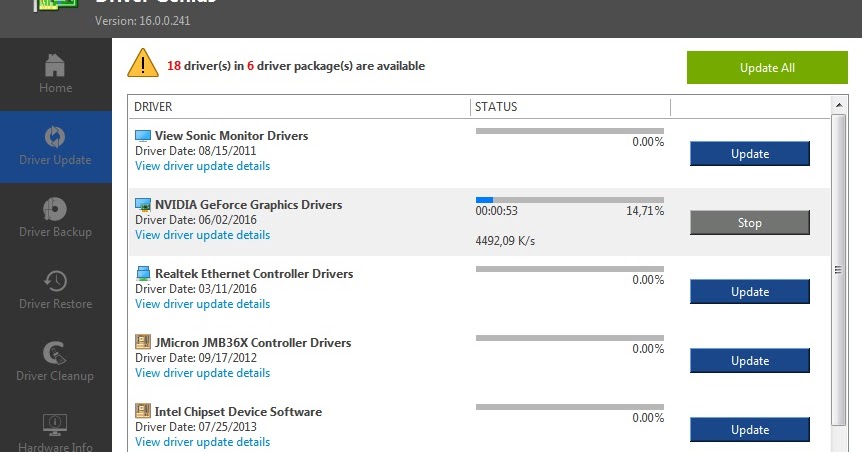
Task: Click the Realtek Ethernet network icon
Action: click(x=143, y=273)
